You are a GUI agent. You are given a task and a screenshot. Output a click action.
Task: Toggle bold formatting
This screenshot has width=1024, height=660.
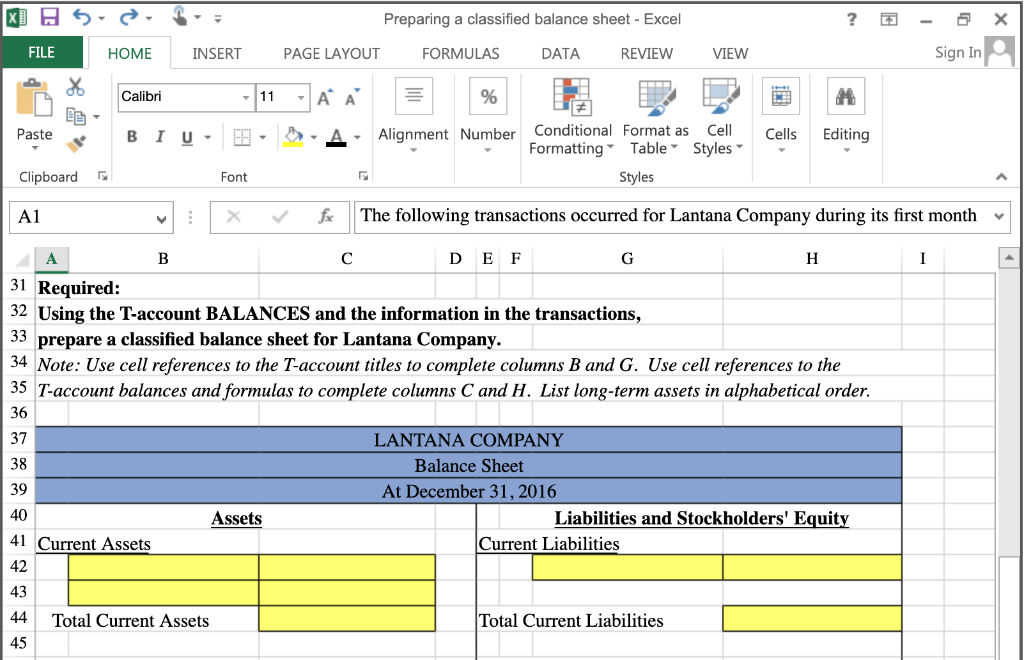coord(131,135)
